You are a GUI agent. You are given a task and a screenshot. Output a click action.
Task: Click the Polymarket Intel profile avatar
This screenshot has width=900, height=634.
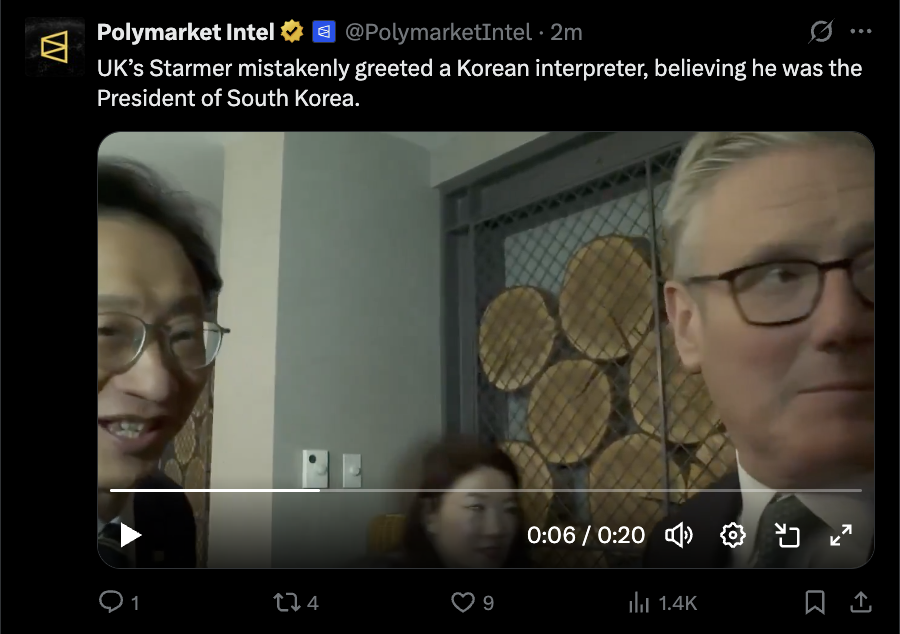pos(55,46)
